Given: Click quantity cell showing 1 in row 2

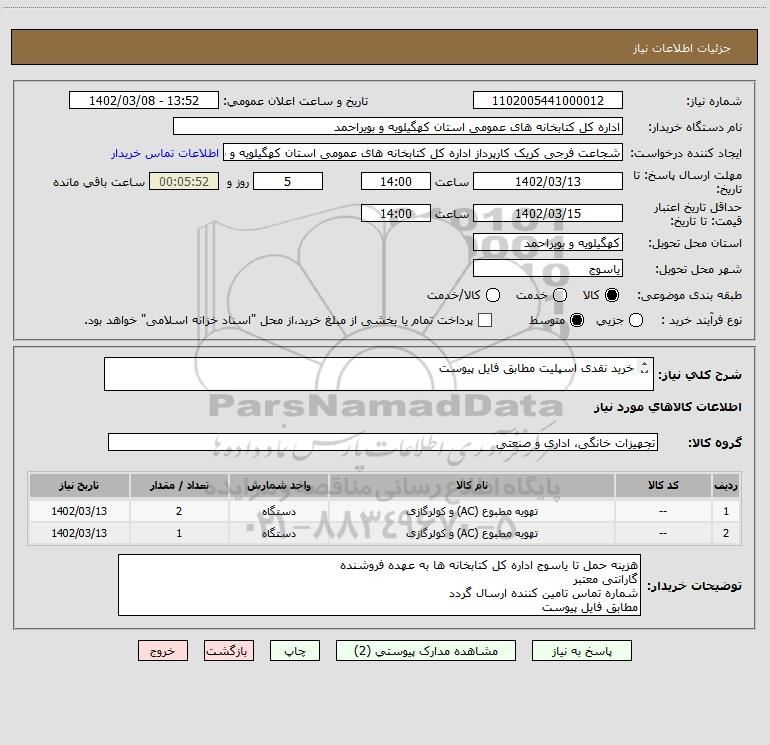Looking at the screenshot, I should click(x=179, y=533).
